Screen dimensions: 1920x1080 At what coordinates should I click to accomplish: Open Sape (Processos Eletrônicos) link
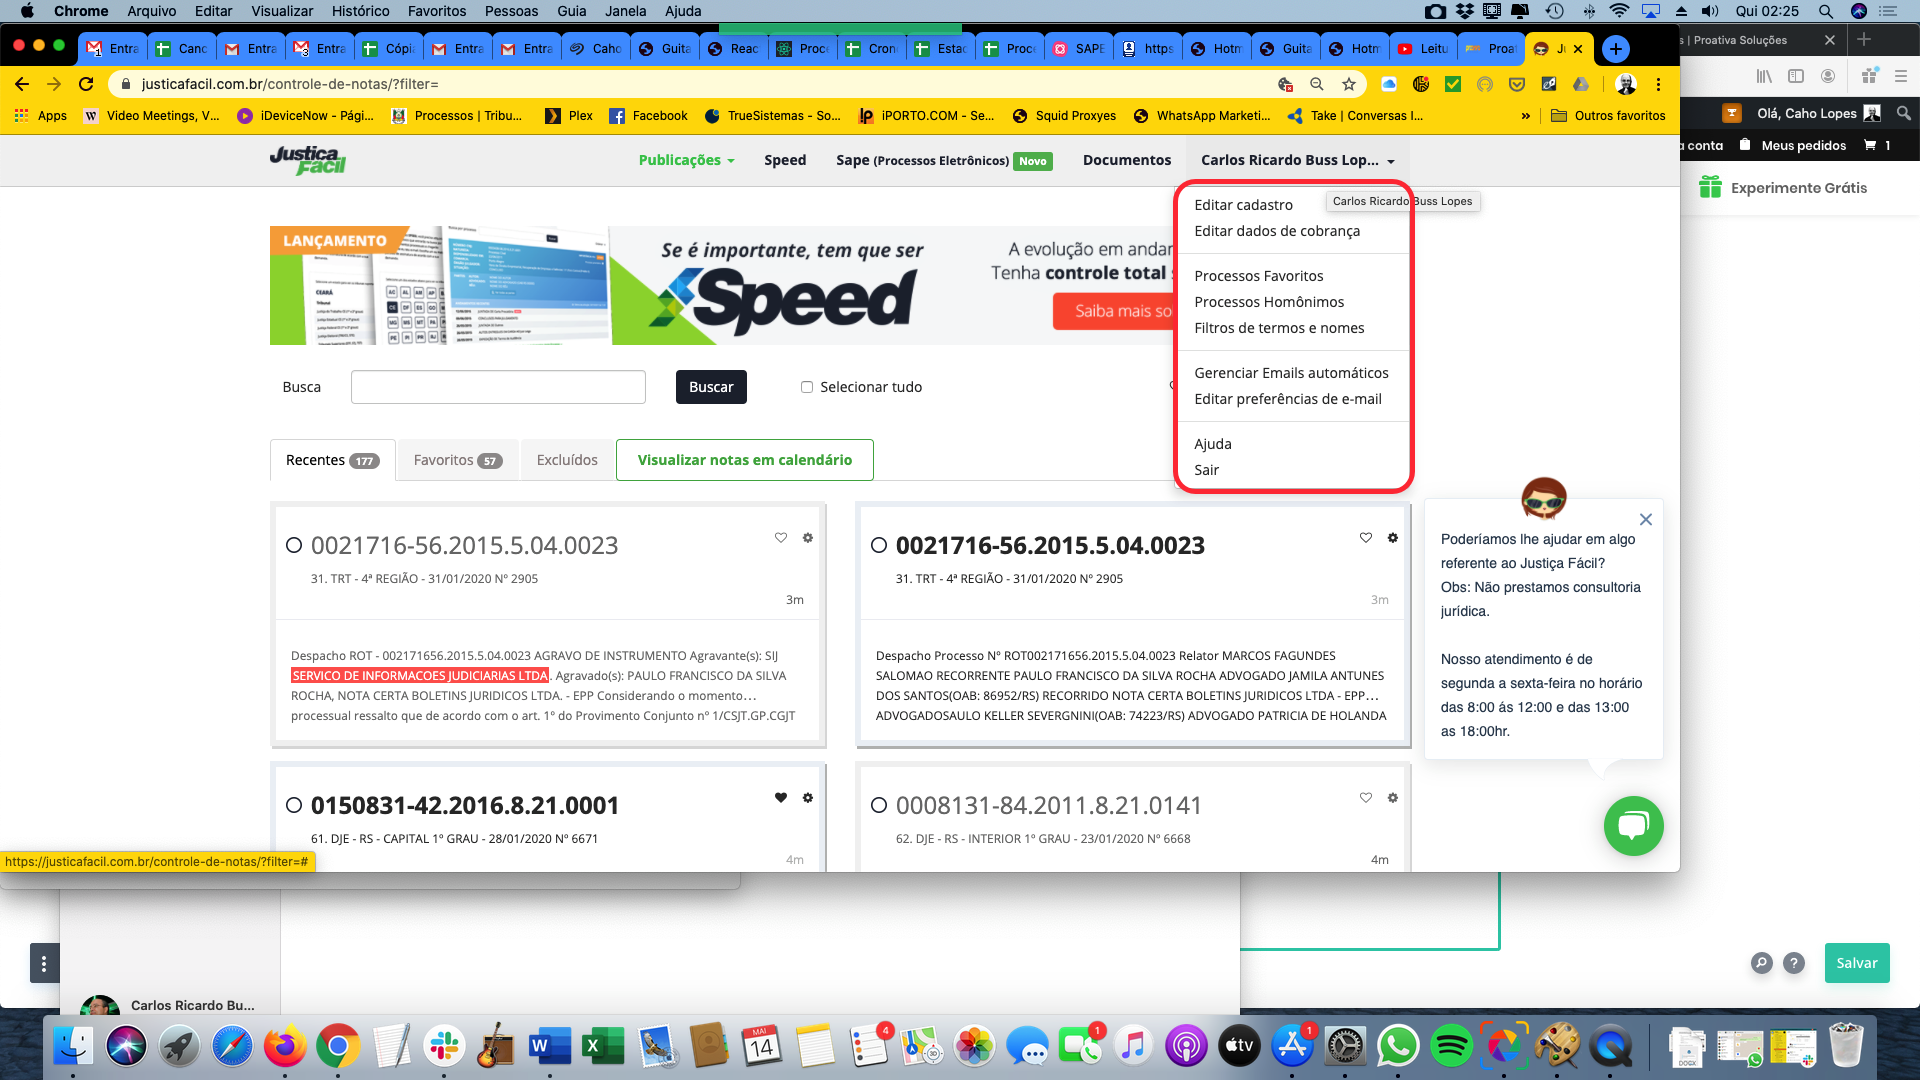tap(944, 160)
